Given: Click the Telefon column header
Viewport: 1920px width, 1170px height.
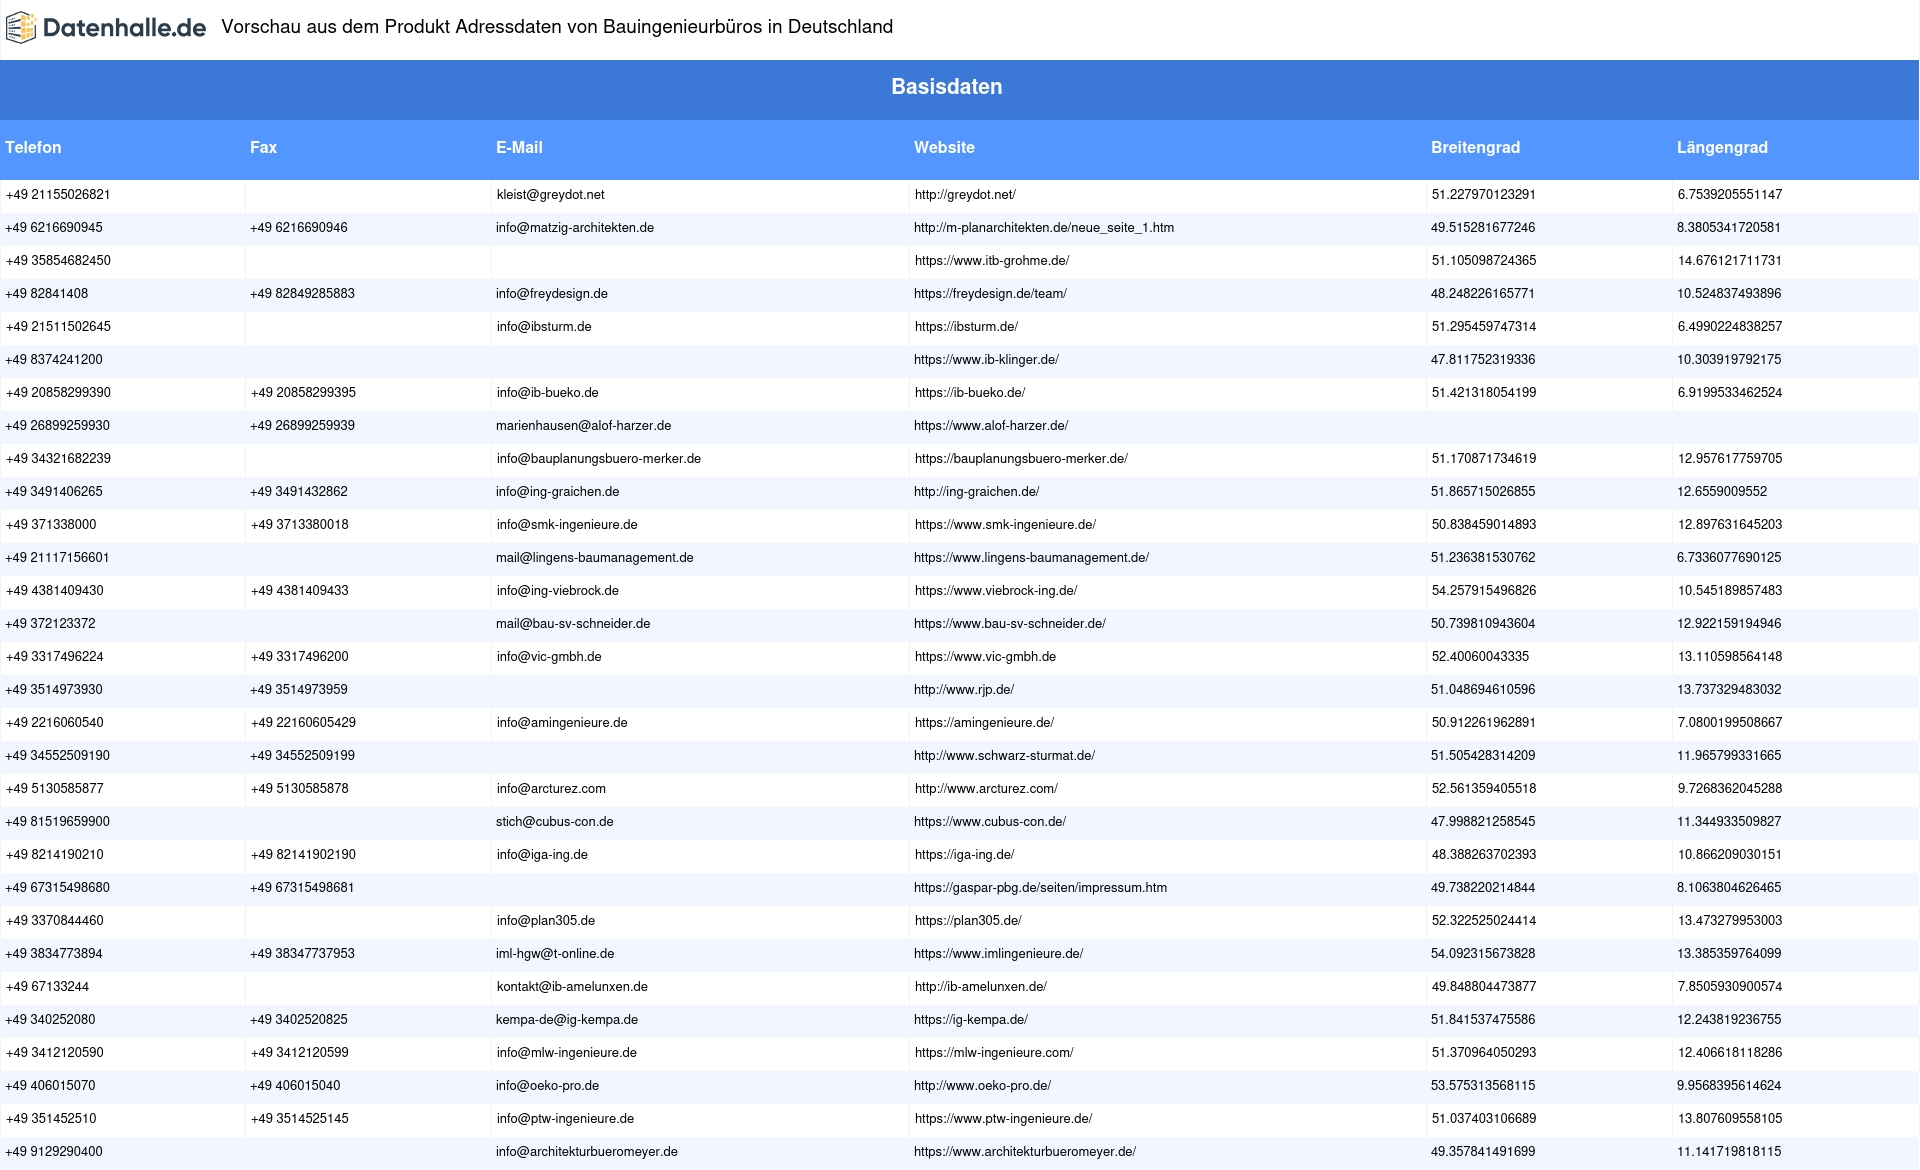Looking at the screenshot, I should (x=33, y=148).
